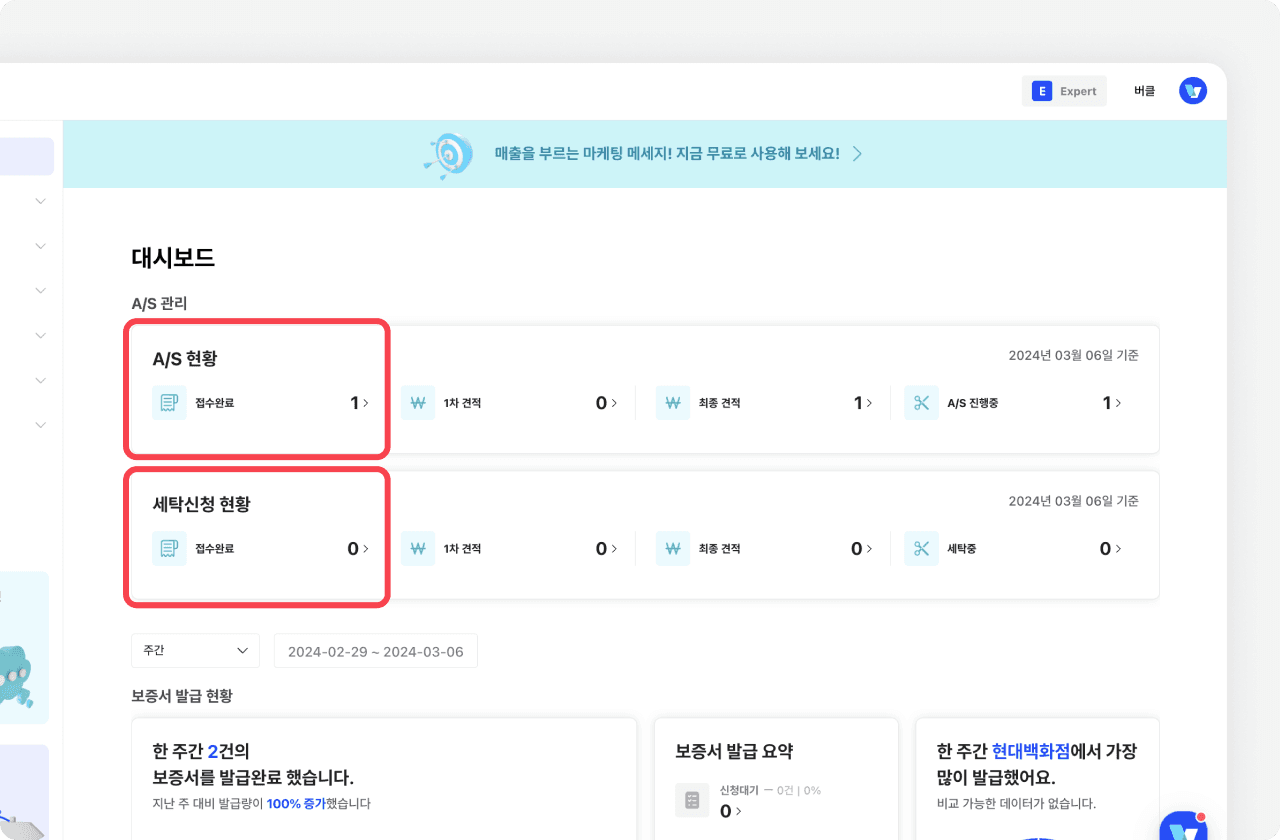Open the 세탁신청 현황 접수완료 count 0
This screenshot has width=1280, height=840.
(x=358, y=548)
